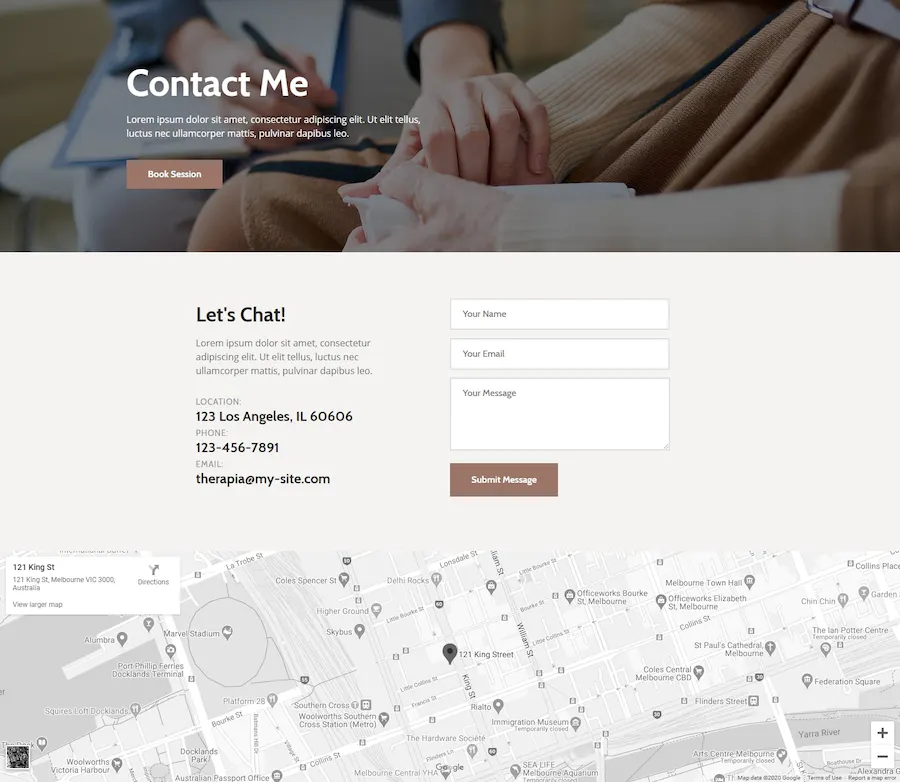
Task: Toggle the satellite thumbnail at map corner
Action: coord(17,757)
